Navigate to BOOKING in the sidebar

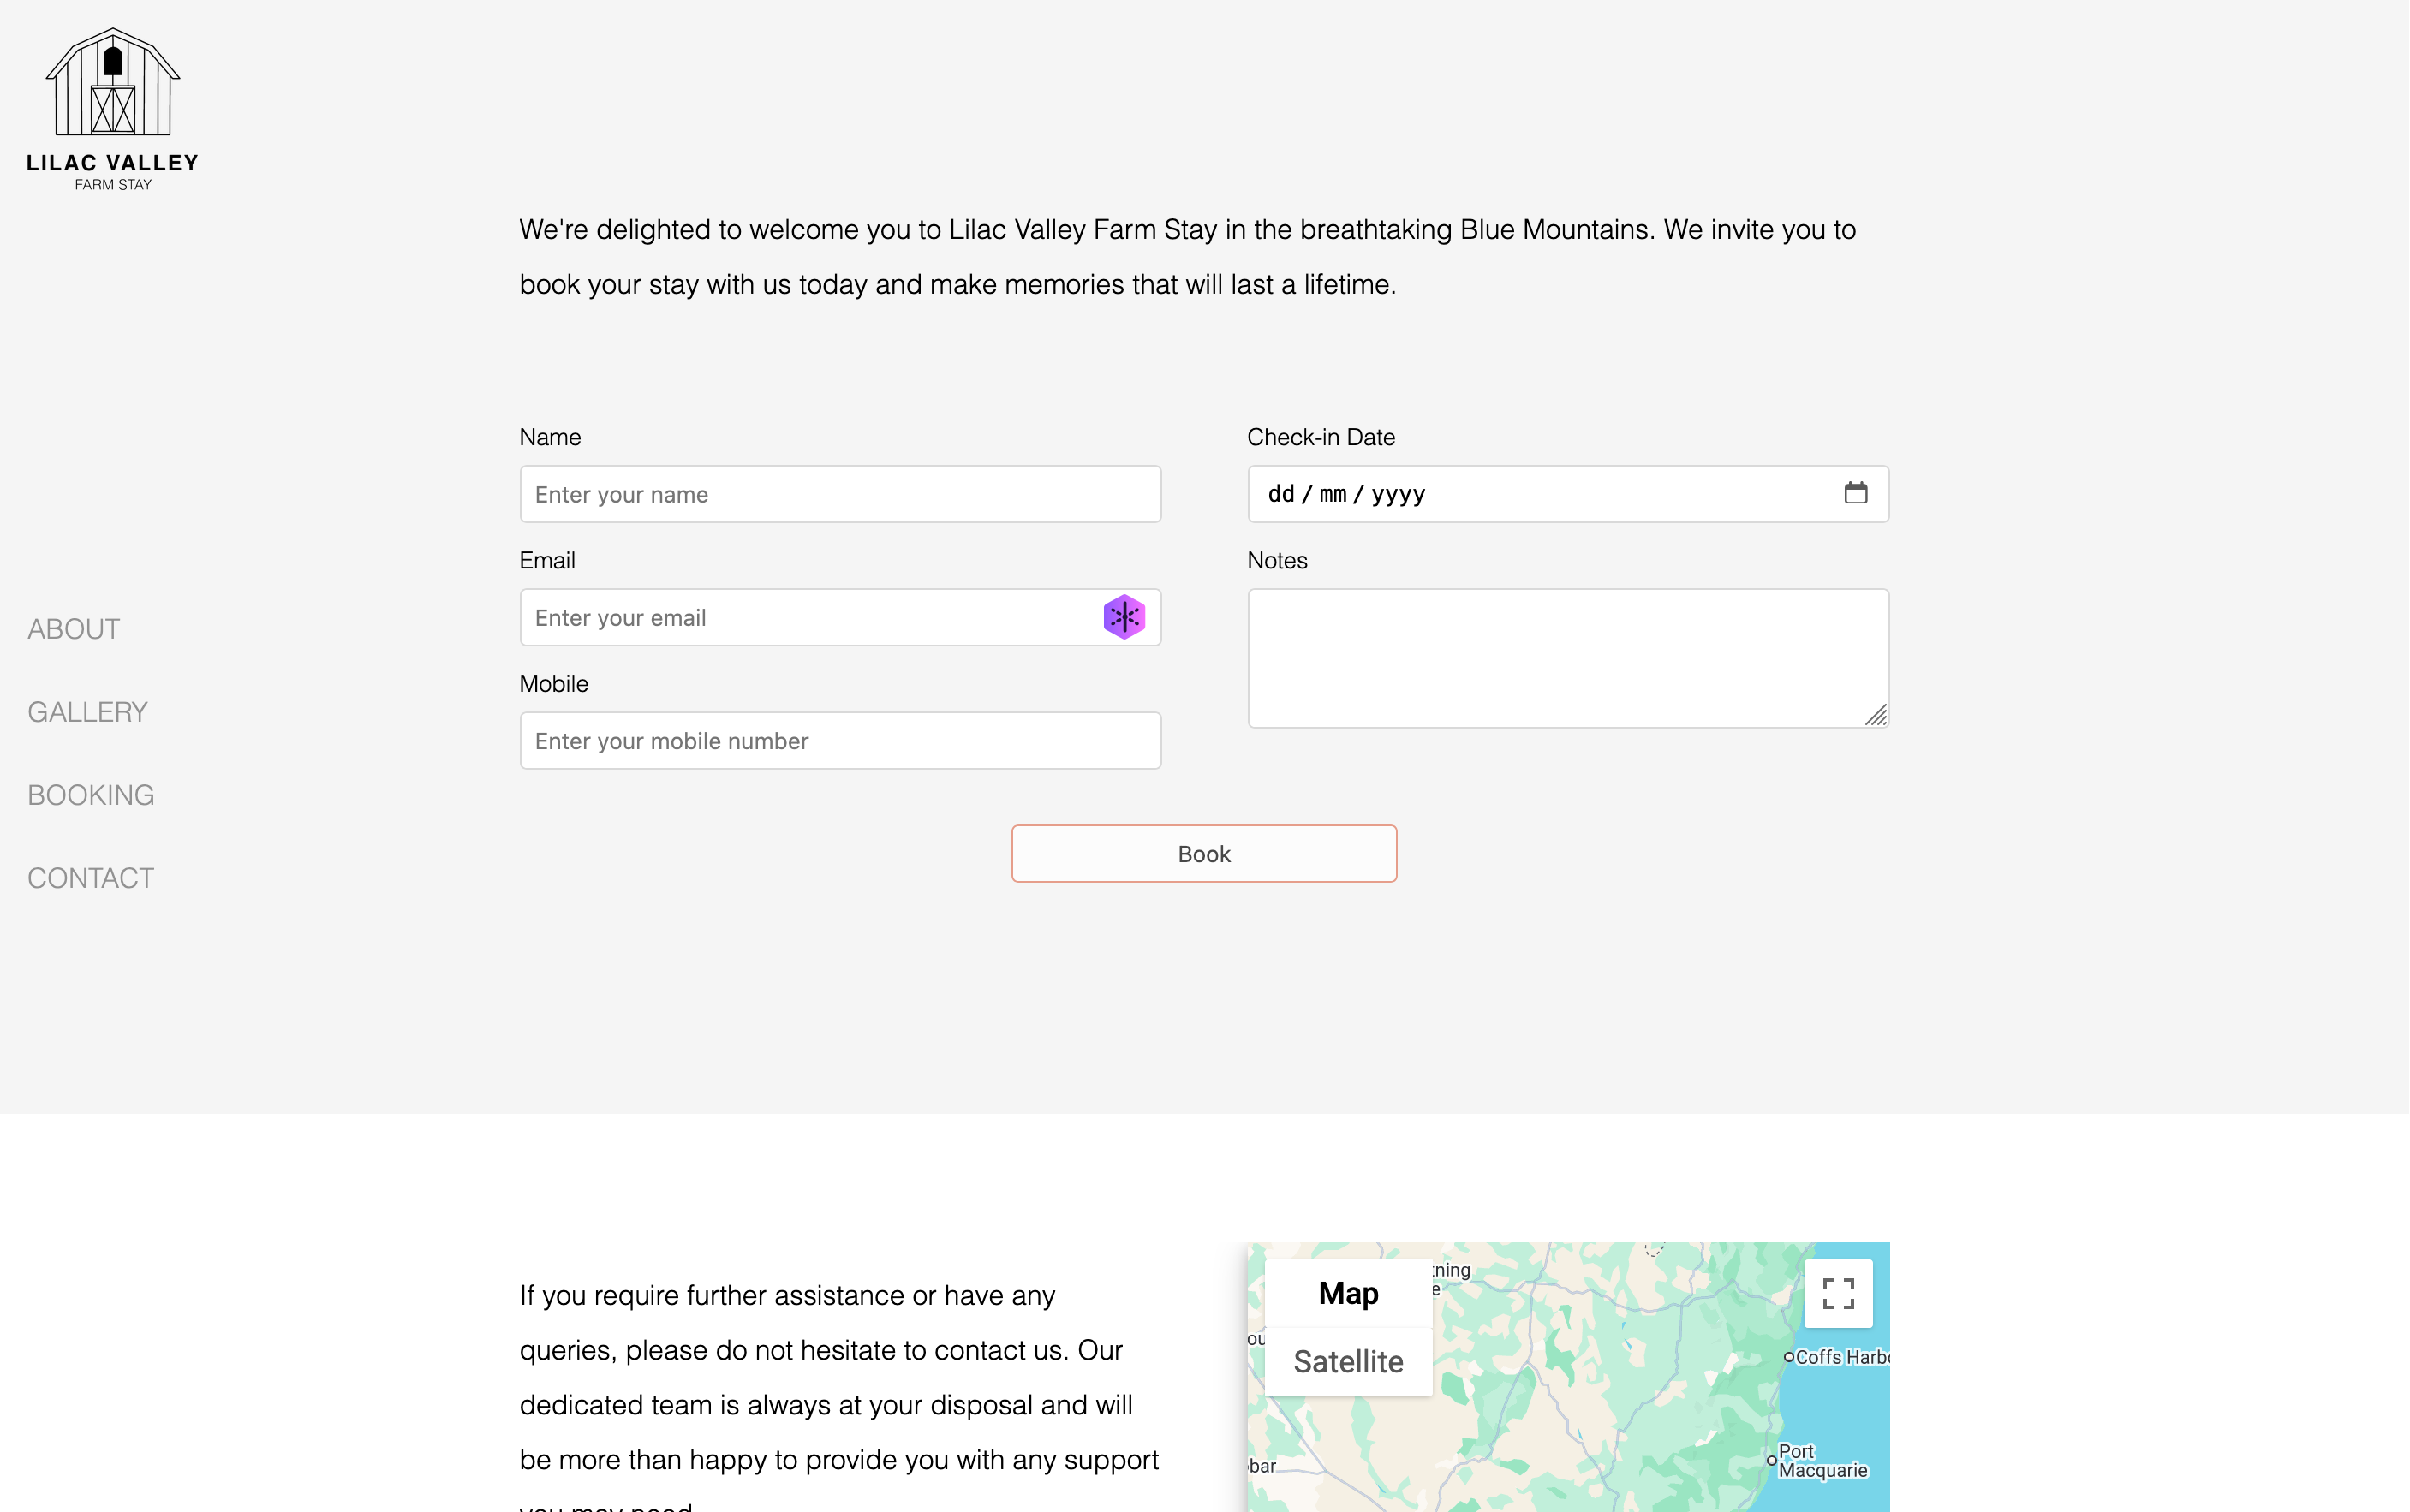(x=91, y=795)
